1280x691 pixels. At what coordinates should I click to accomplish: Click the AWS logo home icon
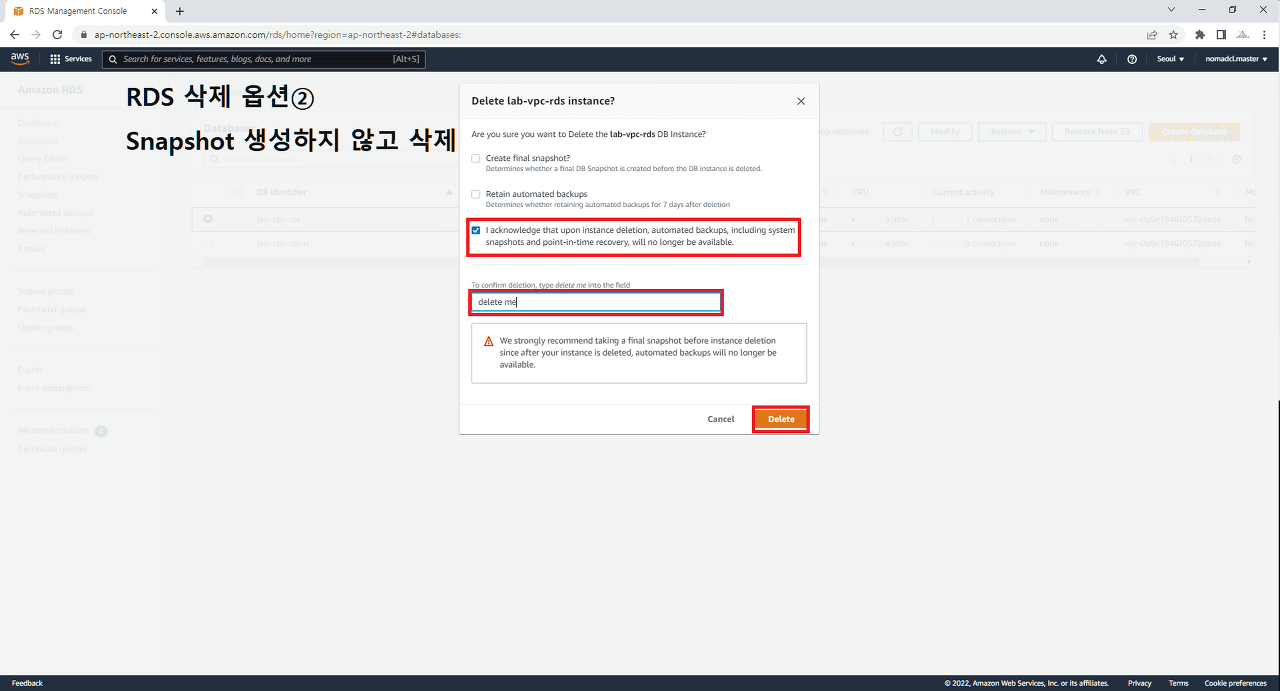(x=20, y=58)
